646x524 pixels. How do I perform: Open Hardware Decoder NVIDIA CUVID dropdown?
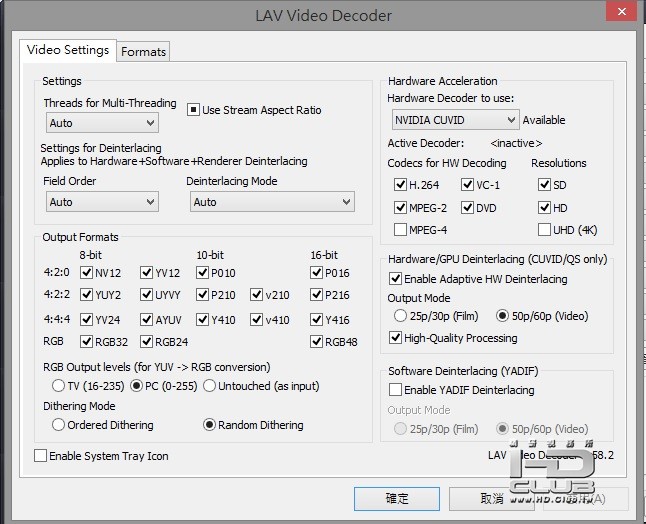[x=455, y=120]
